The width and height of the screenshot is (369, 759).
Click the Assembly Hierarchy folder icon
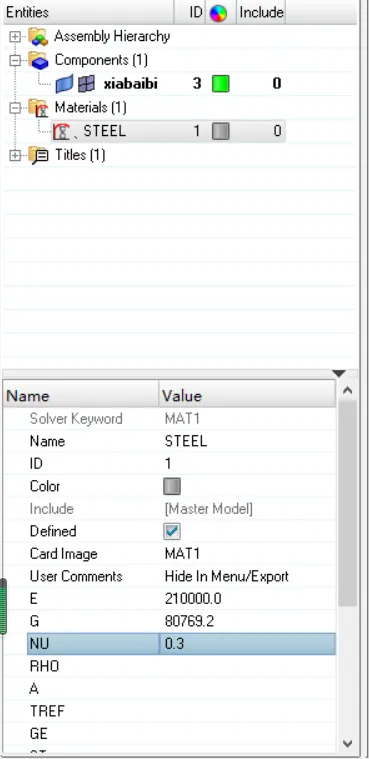pos(38,37)
